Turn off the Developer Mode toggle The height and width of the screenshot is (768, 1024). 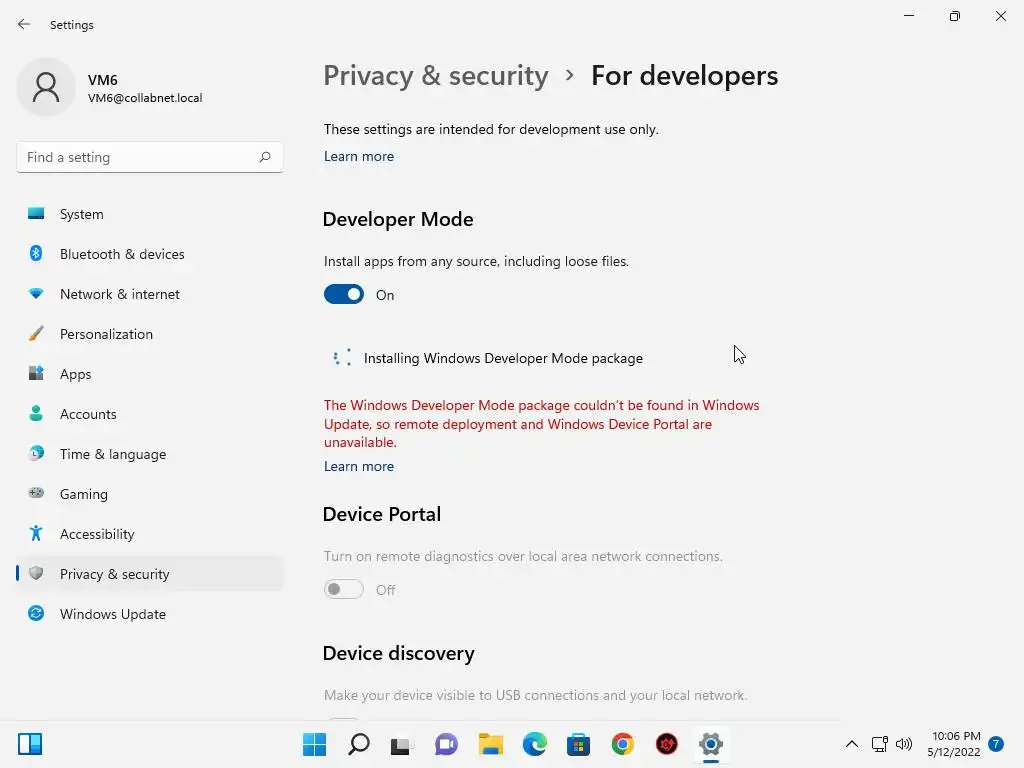(x=344, y=295)
